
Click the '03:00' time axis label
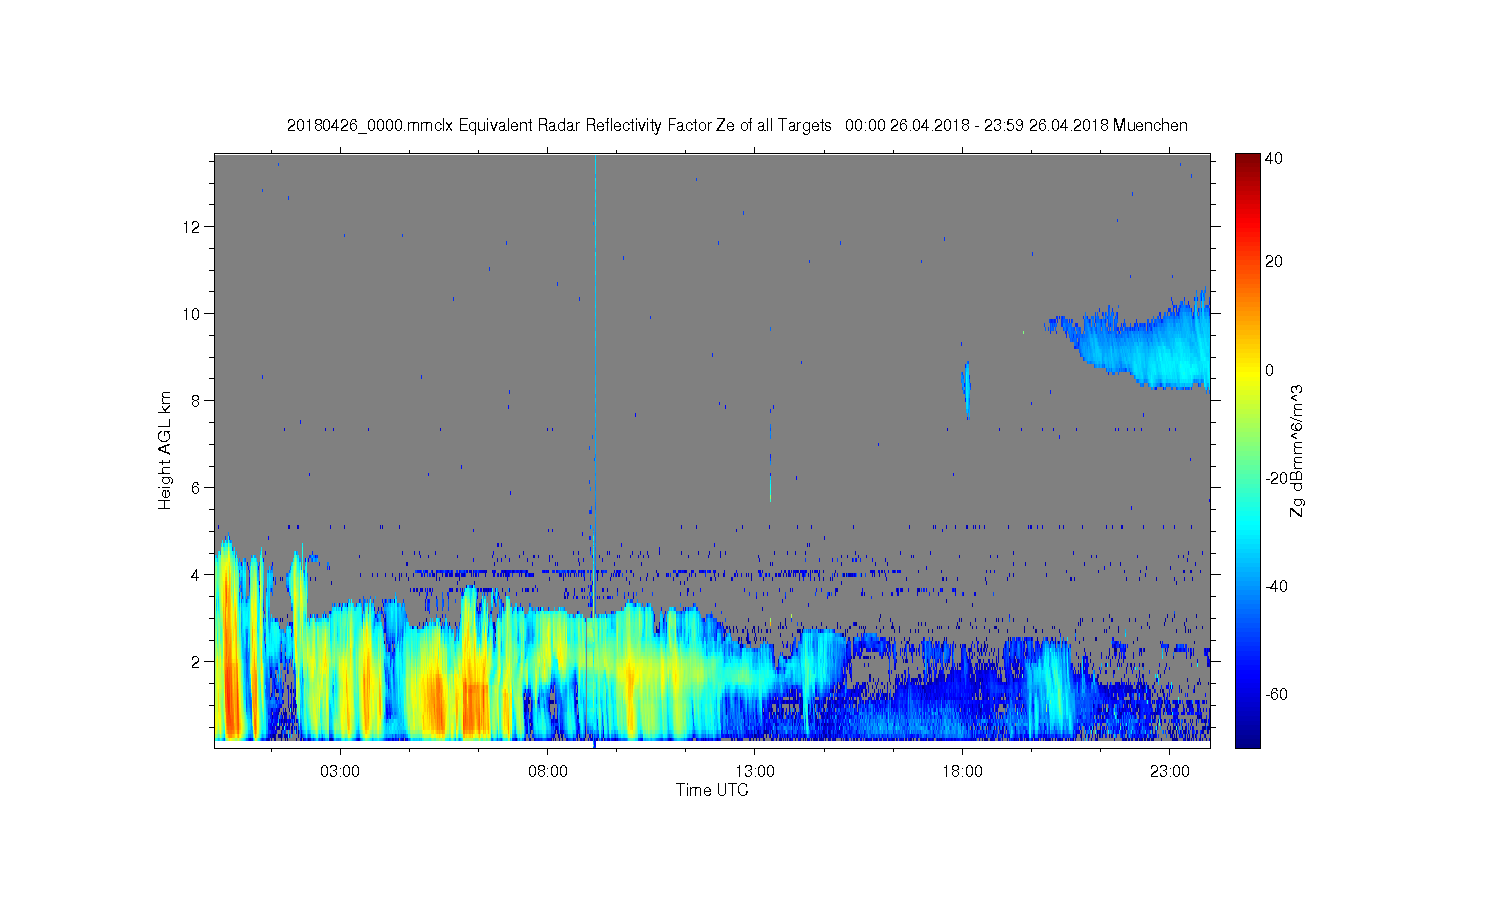[340, 772]
